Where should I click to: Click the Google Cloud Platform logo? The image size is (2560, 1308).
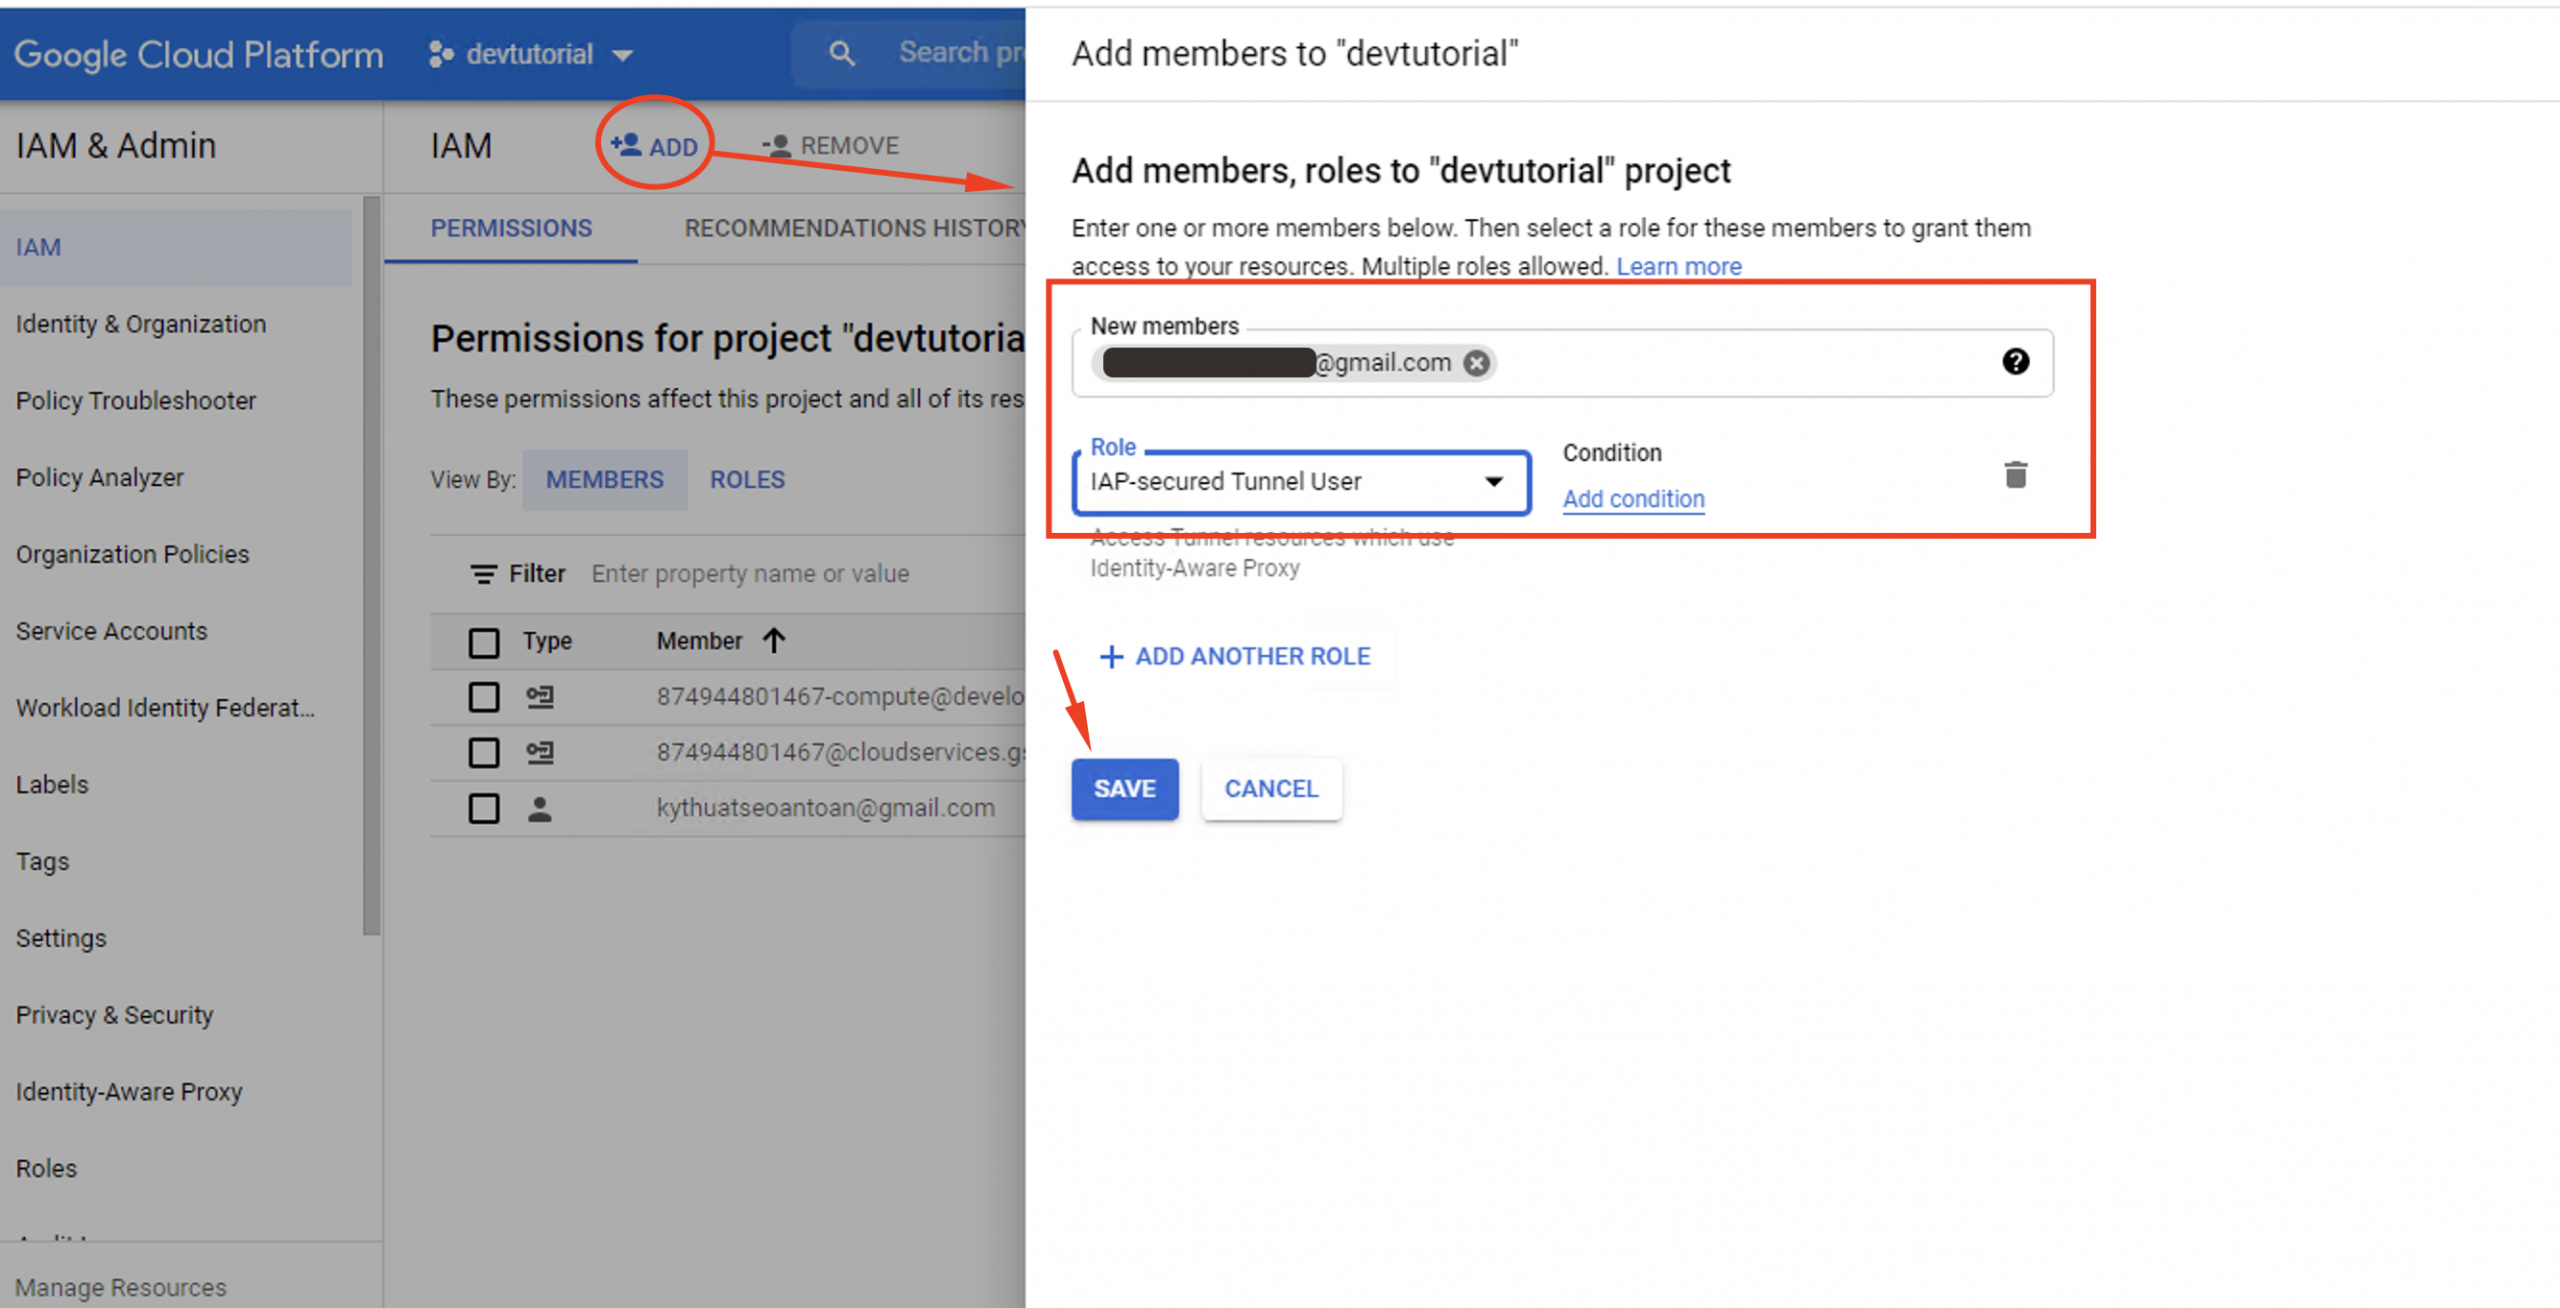coord(198,54)
